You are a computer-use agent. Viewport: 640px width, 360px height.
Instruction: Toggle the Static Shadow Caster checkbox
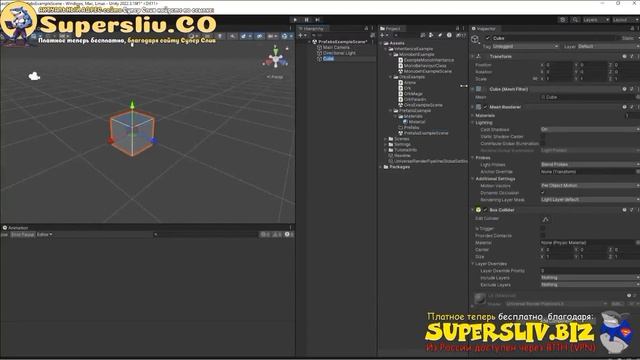tap(543, 137)
